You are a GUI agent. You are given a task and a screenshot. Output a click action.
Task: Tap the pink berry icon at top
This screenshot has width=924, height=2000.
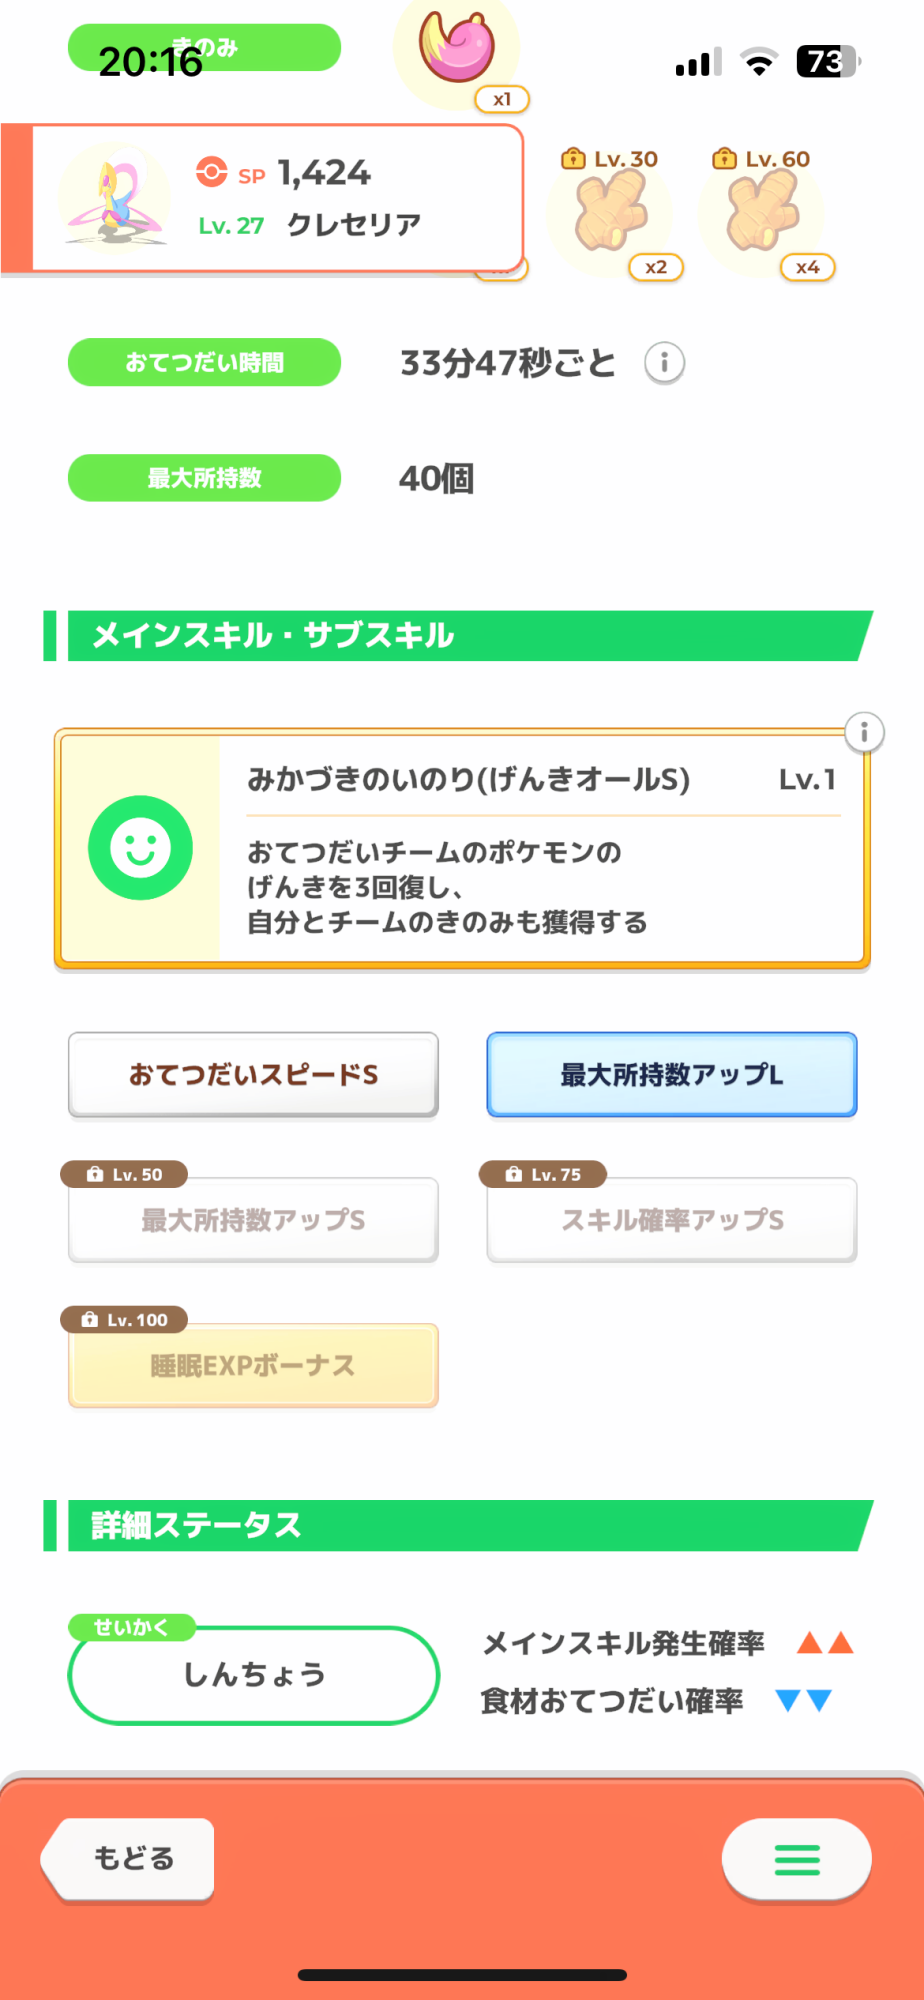457,46
